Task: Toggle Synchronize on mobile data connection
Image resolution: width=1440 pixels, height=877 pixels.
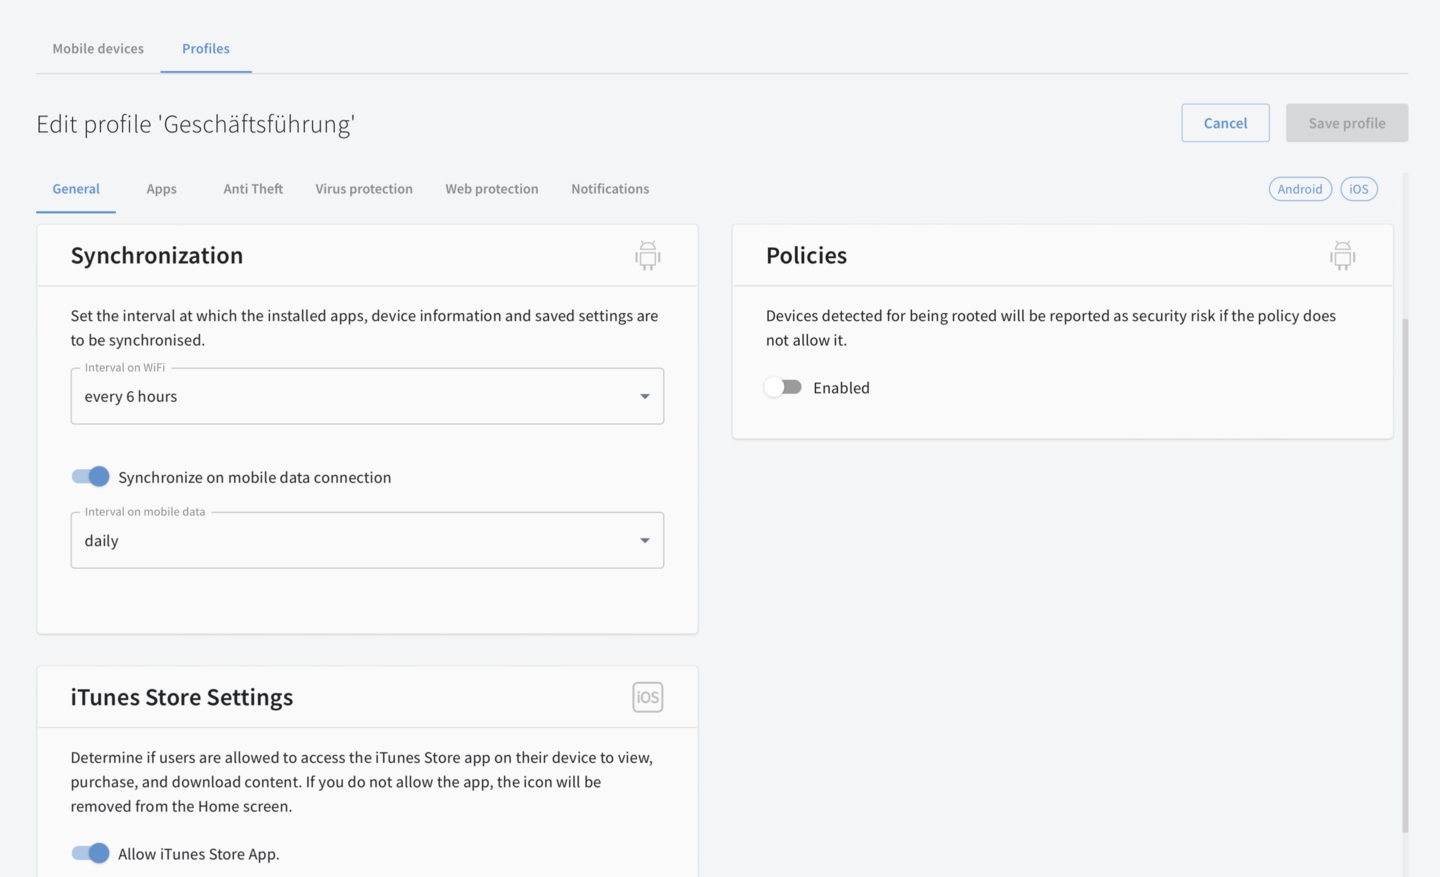Action: point(91,477)
